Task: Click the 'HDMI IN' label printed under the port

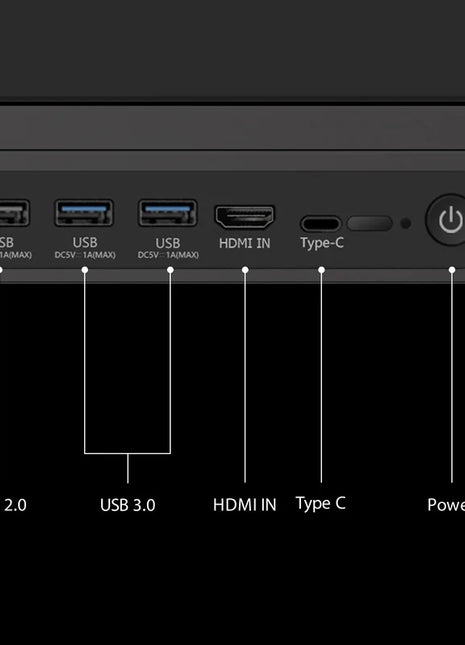Action: (x=244, y=243)
